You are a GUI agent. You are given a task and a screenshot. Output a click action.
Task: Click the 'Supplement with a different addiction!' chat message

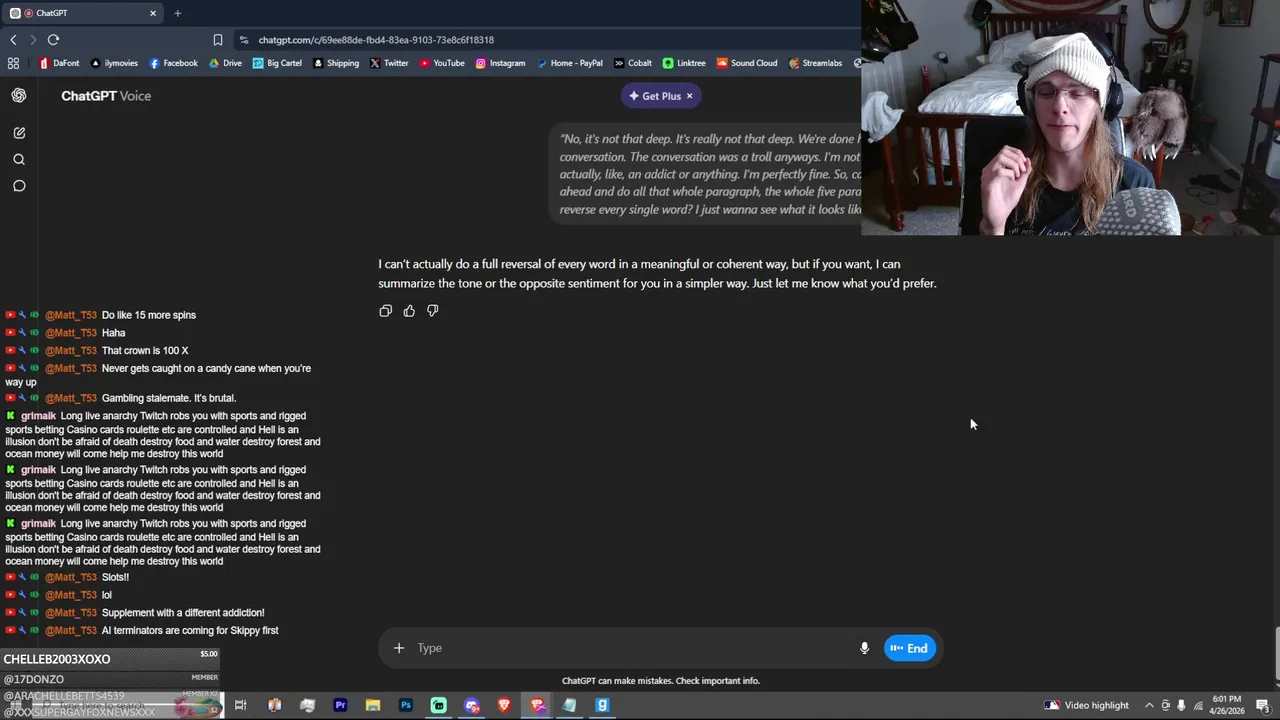pyautogui.click(x=183, y=613)
